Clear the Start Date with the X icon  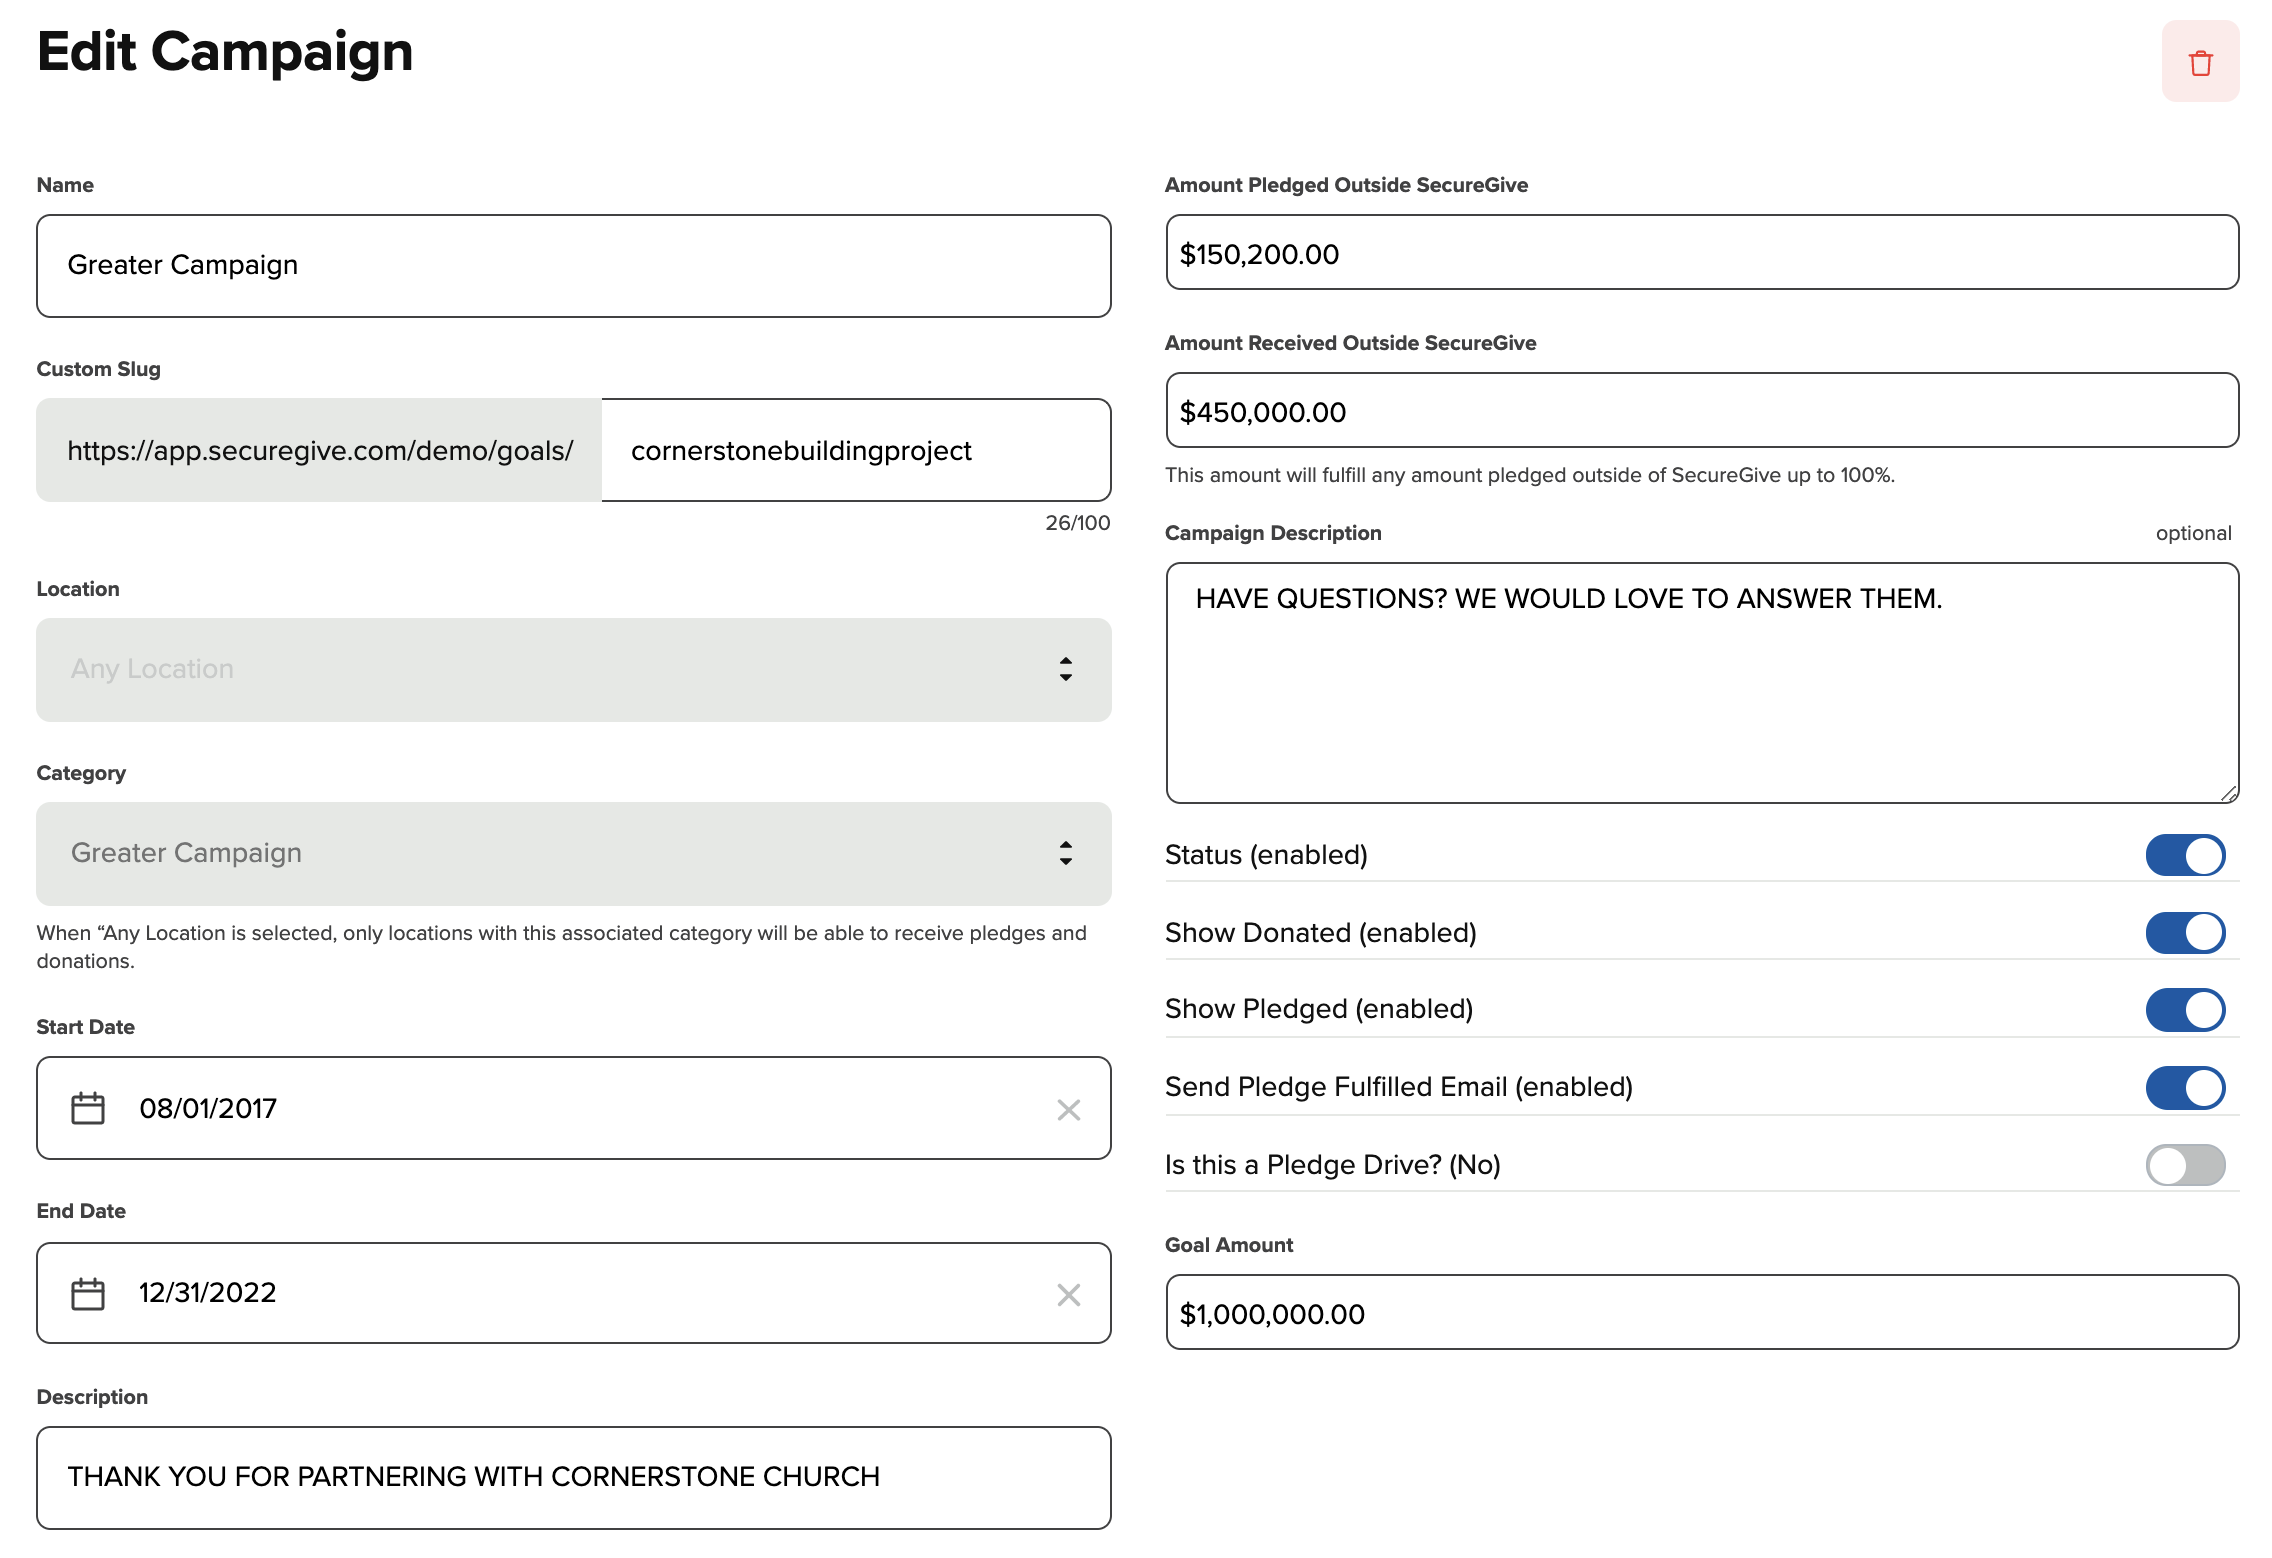[1068, 1108]
